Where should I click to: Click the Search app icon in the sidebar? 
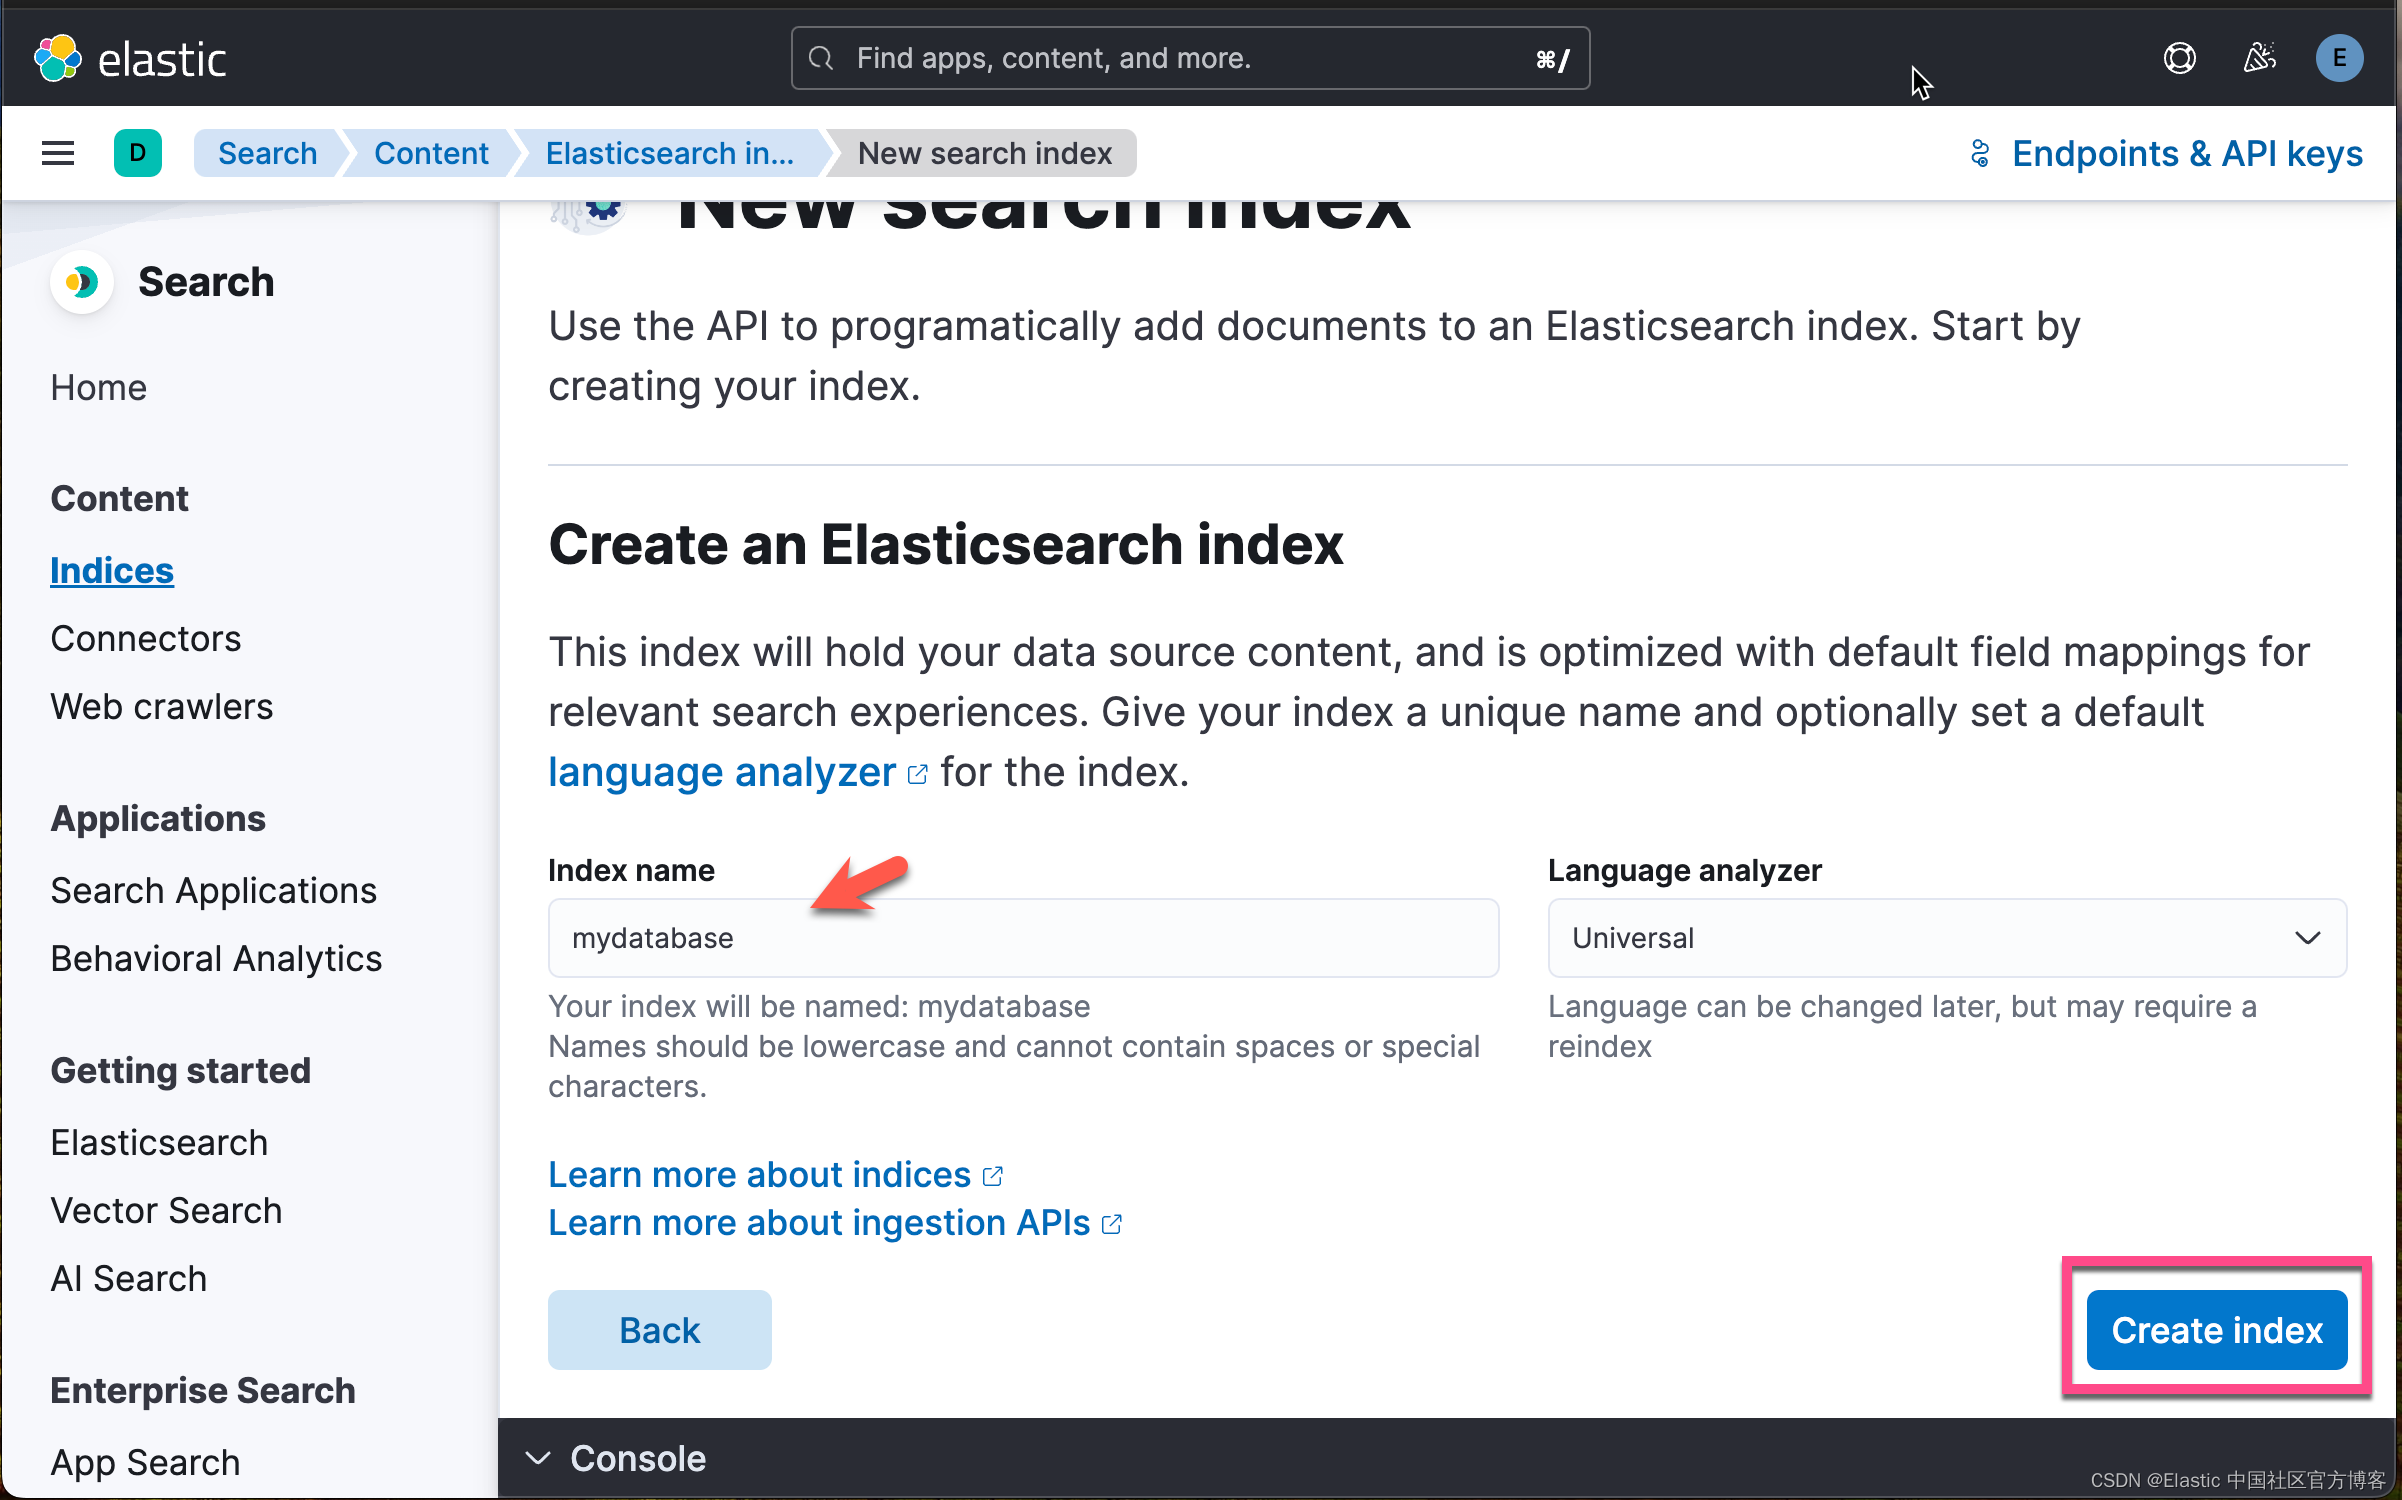tap(82, 282)
